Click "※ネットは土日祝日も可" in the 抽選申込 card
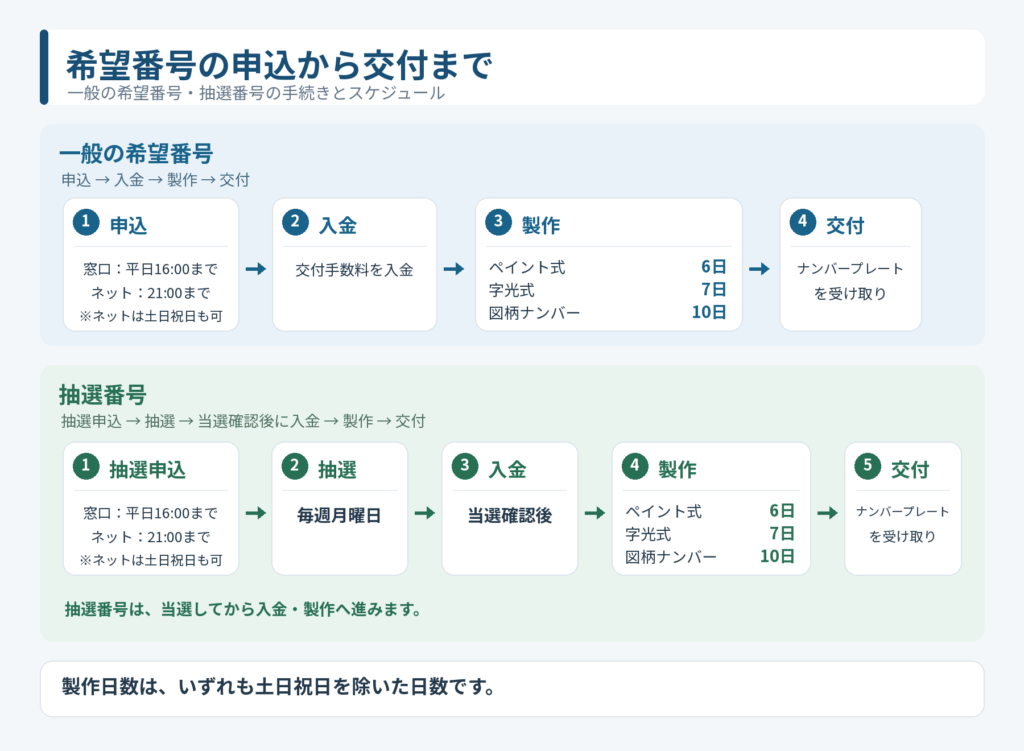 [151, 560]
